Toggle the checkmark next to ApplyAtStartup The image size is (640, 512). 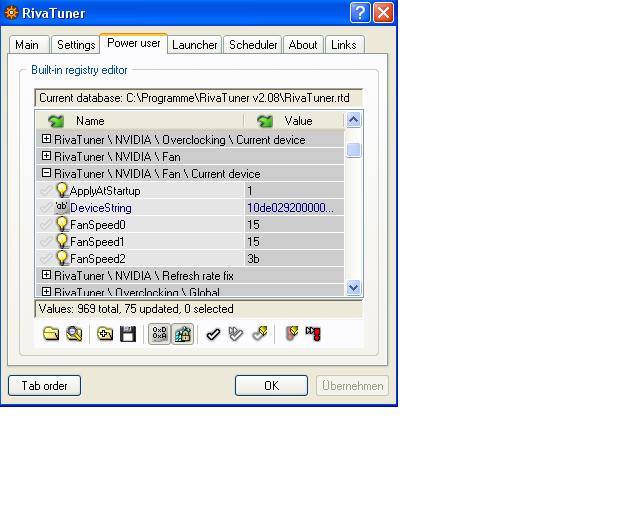pyautogui.click(x=46, y=191)
